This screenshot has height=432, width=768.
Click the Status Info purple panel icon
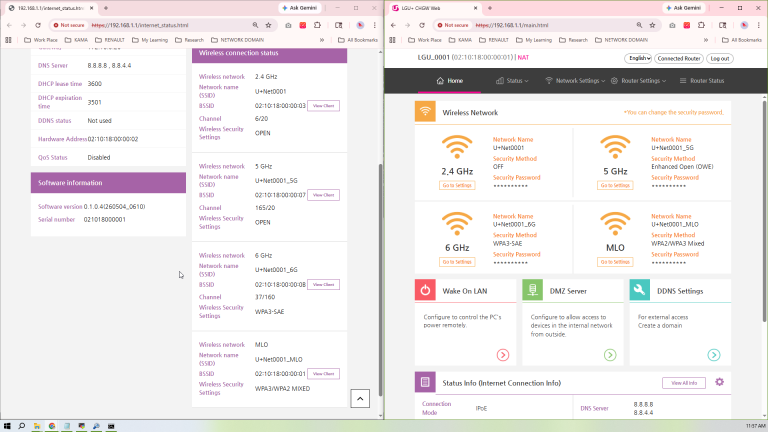click(x=425, y=382)
